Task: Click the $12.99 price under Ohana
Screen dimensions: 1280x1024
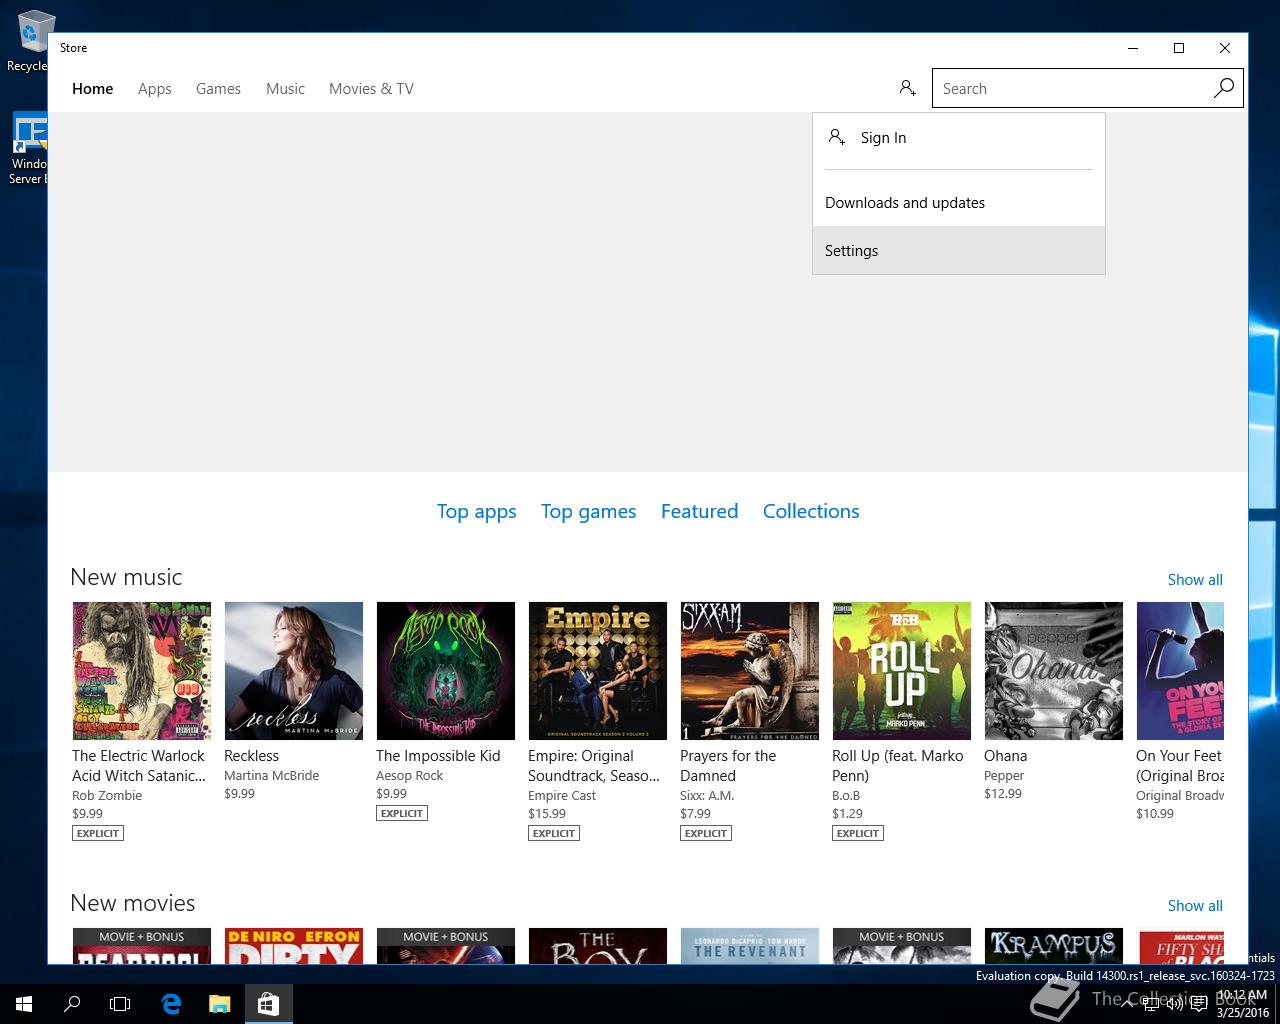Action: point(1003,793)
